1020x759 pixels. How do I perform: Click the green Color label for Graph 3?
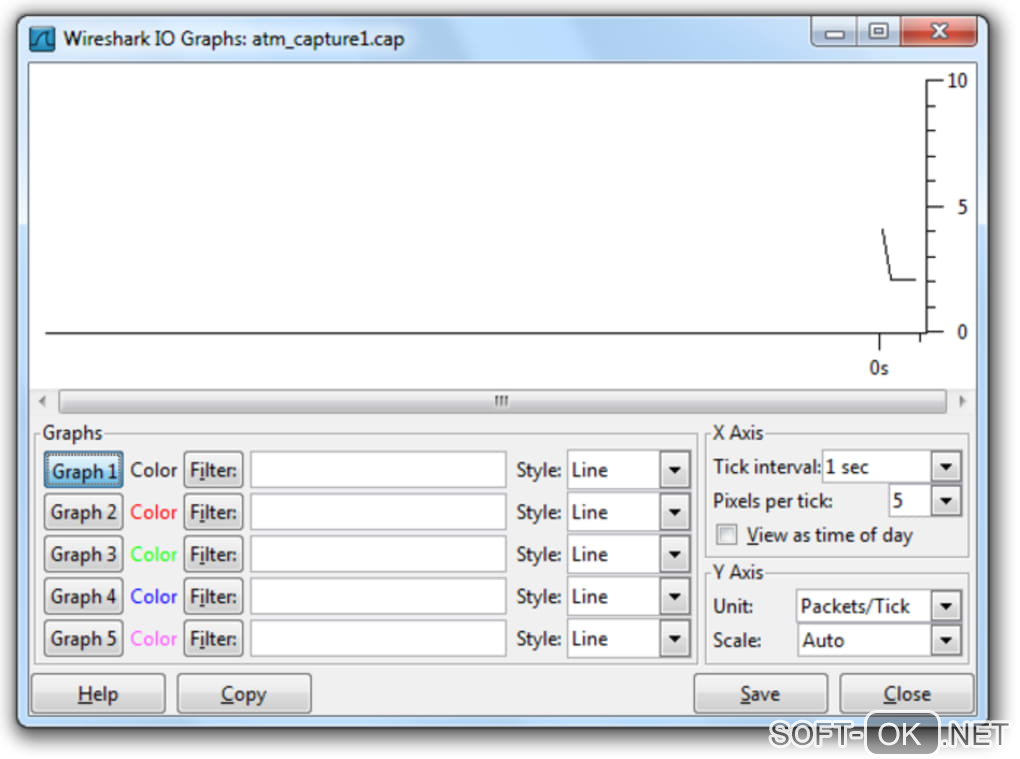pyautogui.click(x=154, y=555)
